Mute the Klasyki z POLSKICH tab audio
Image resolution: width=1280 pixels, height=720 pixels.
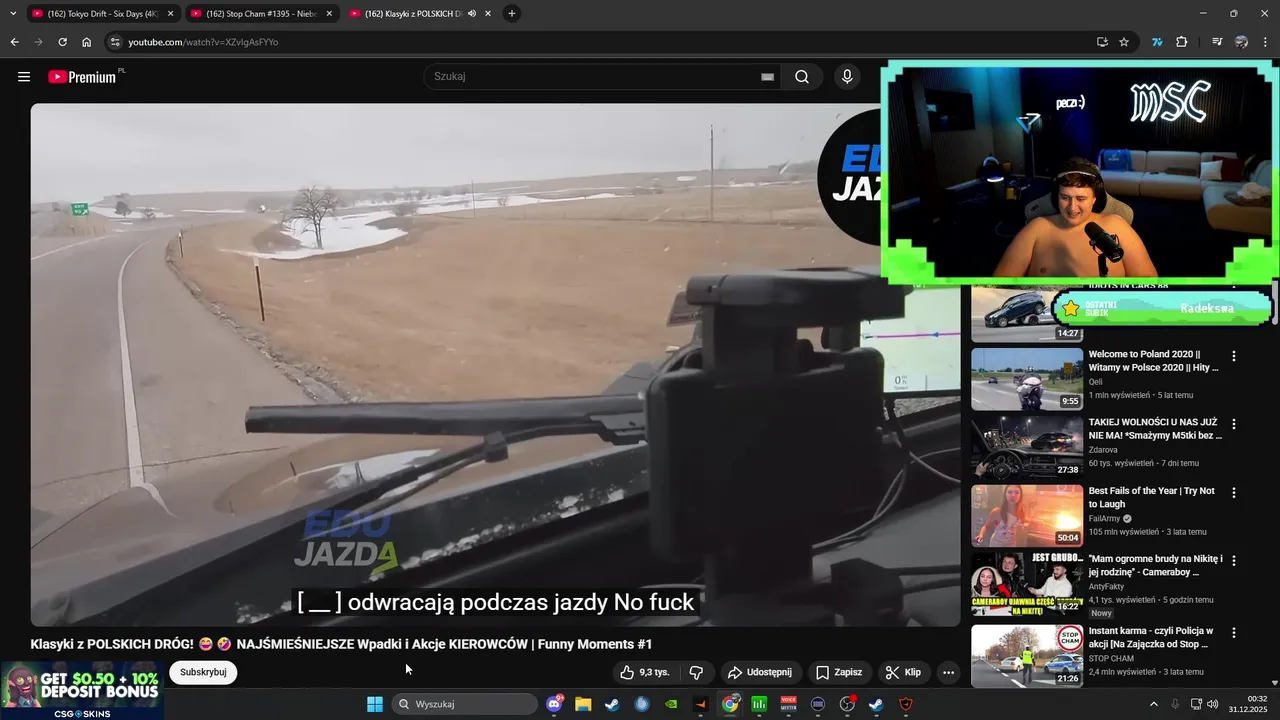[x=472, y=14]
